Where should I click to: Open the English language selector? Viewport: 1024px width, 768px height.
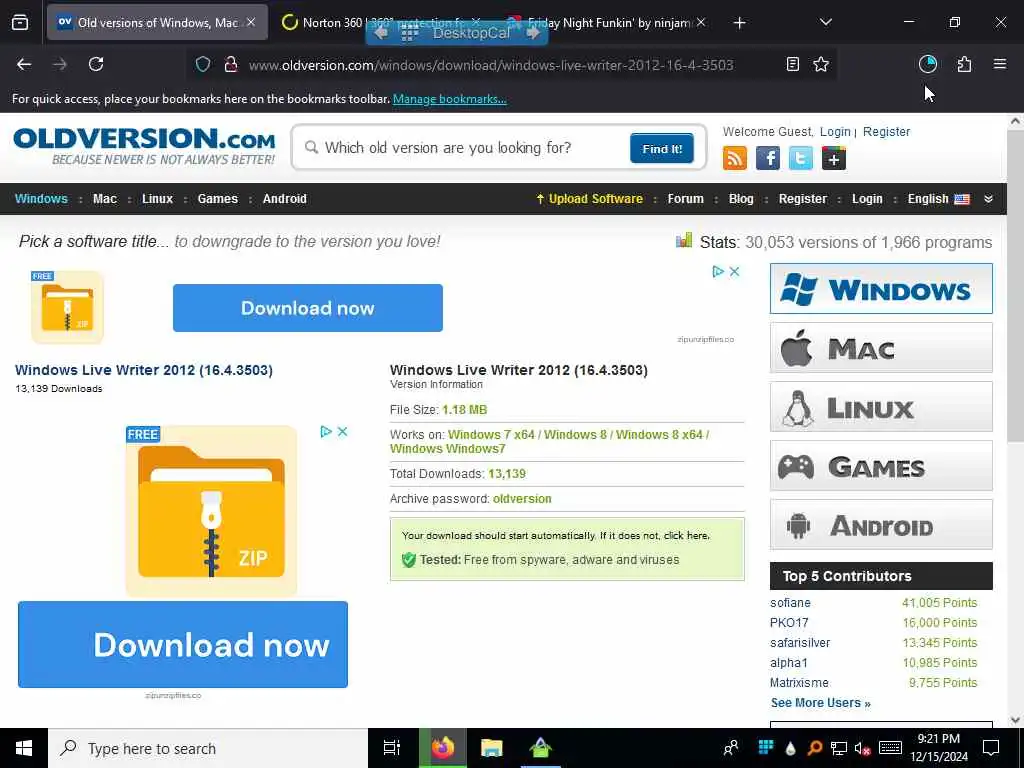pyautogui.click(x=938, y=199)
